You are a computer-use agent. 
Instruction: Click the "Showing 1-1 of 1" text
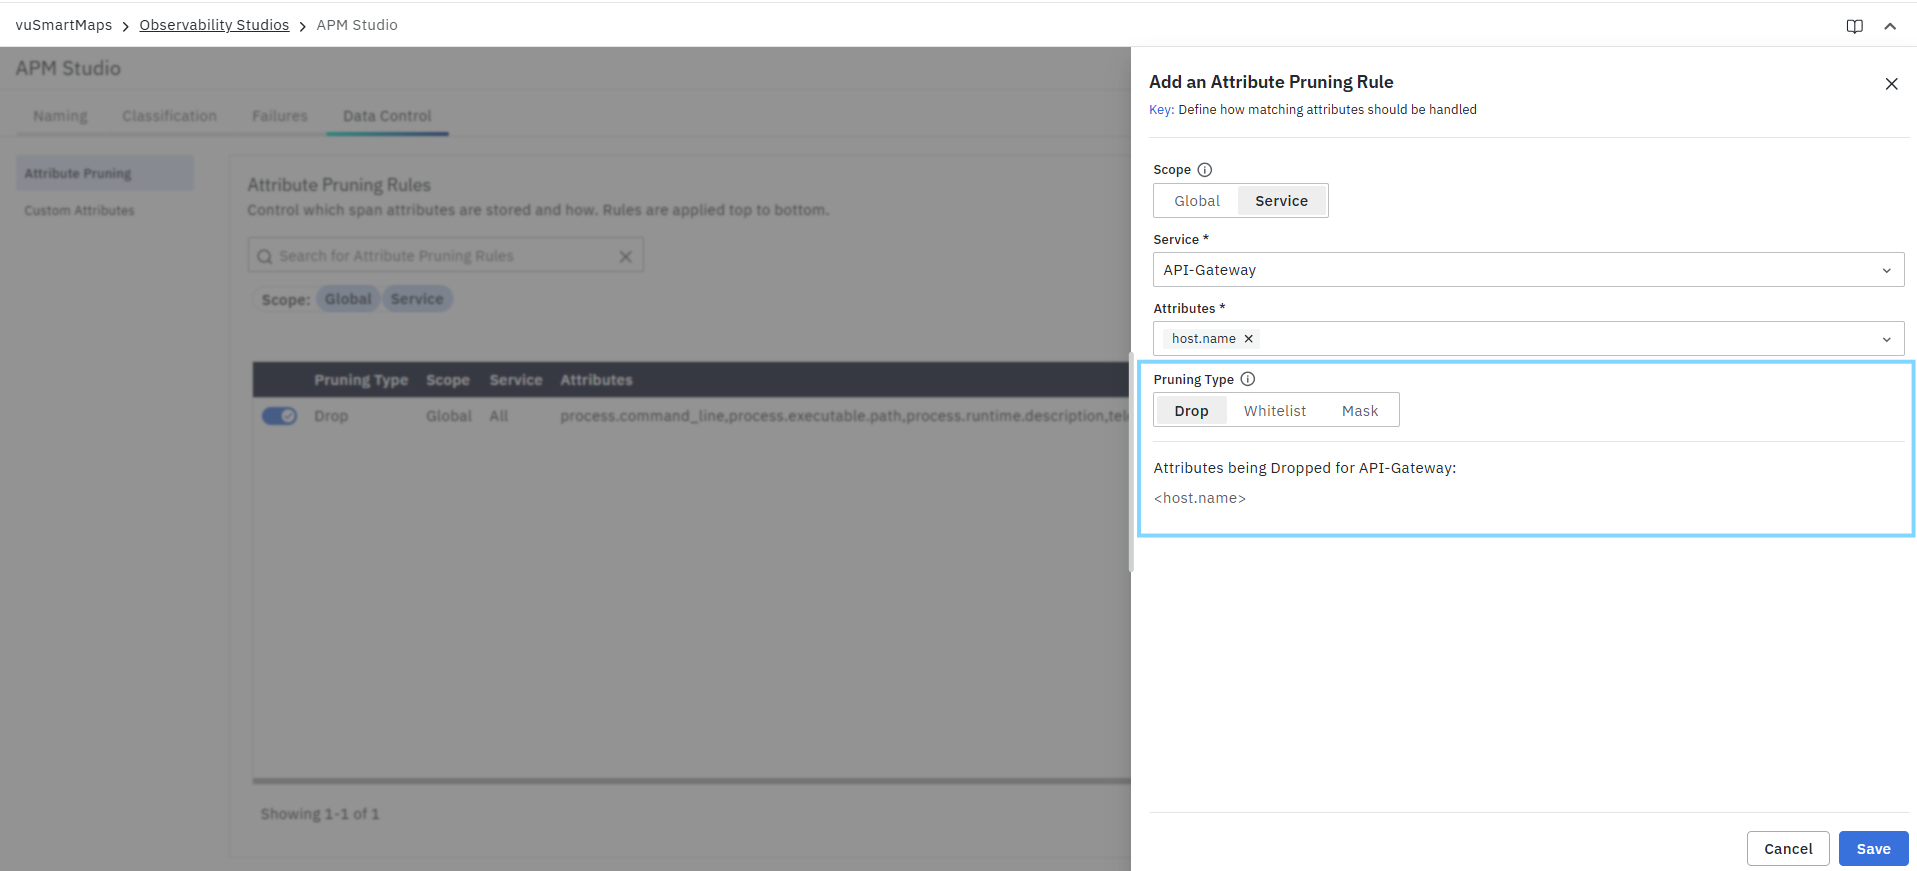[x=320, y=814]
